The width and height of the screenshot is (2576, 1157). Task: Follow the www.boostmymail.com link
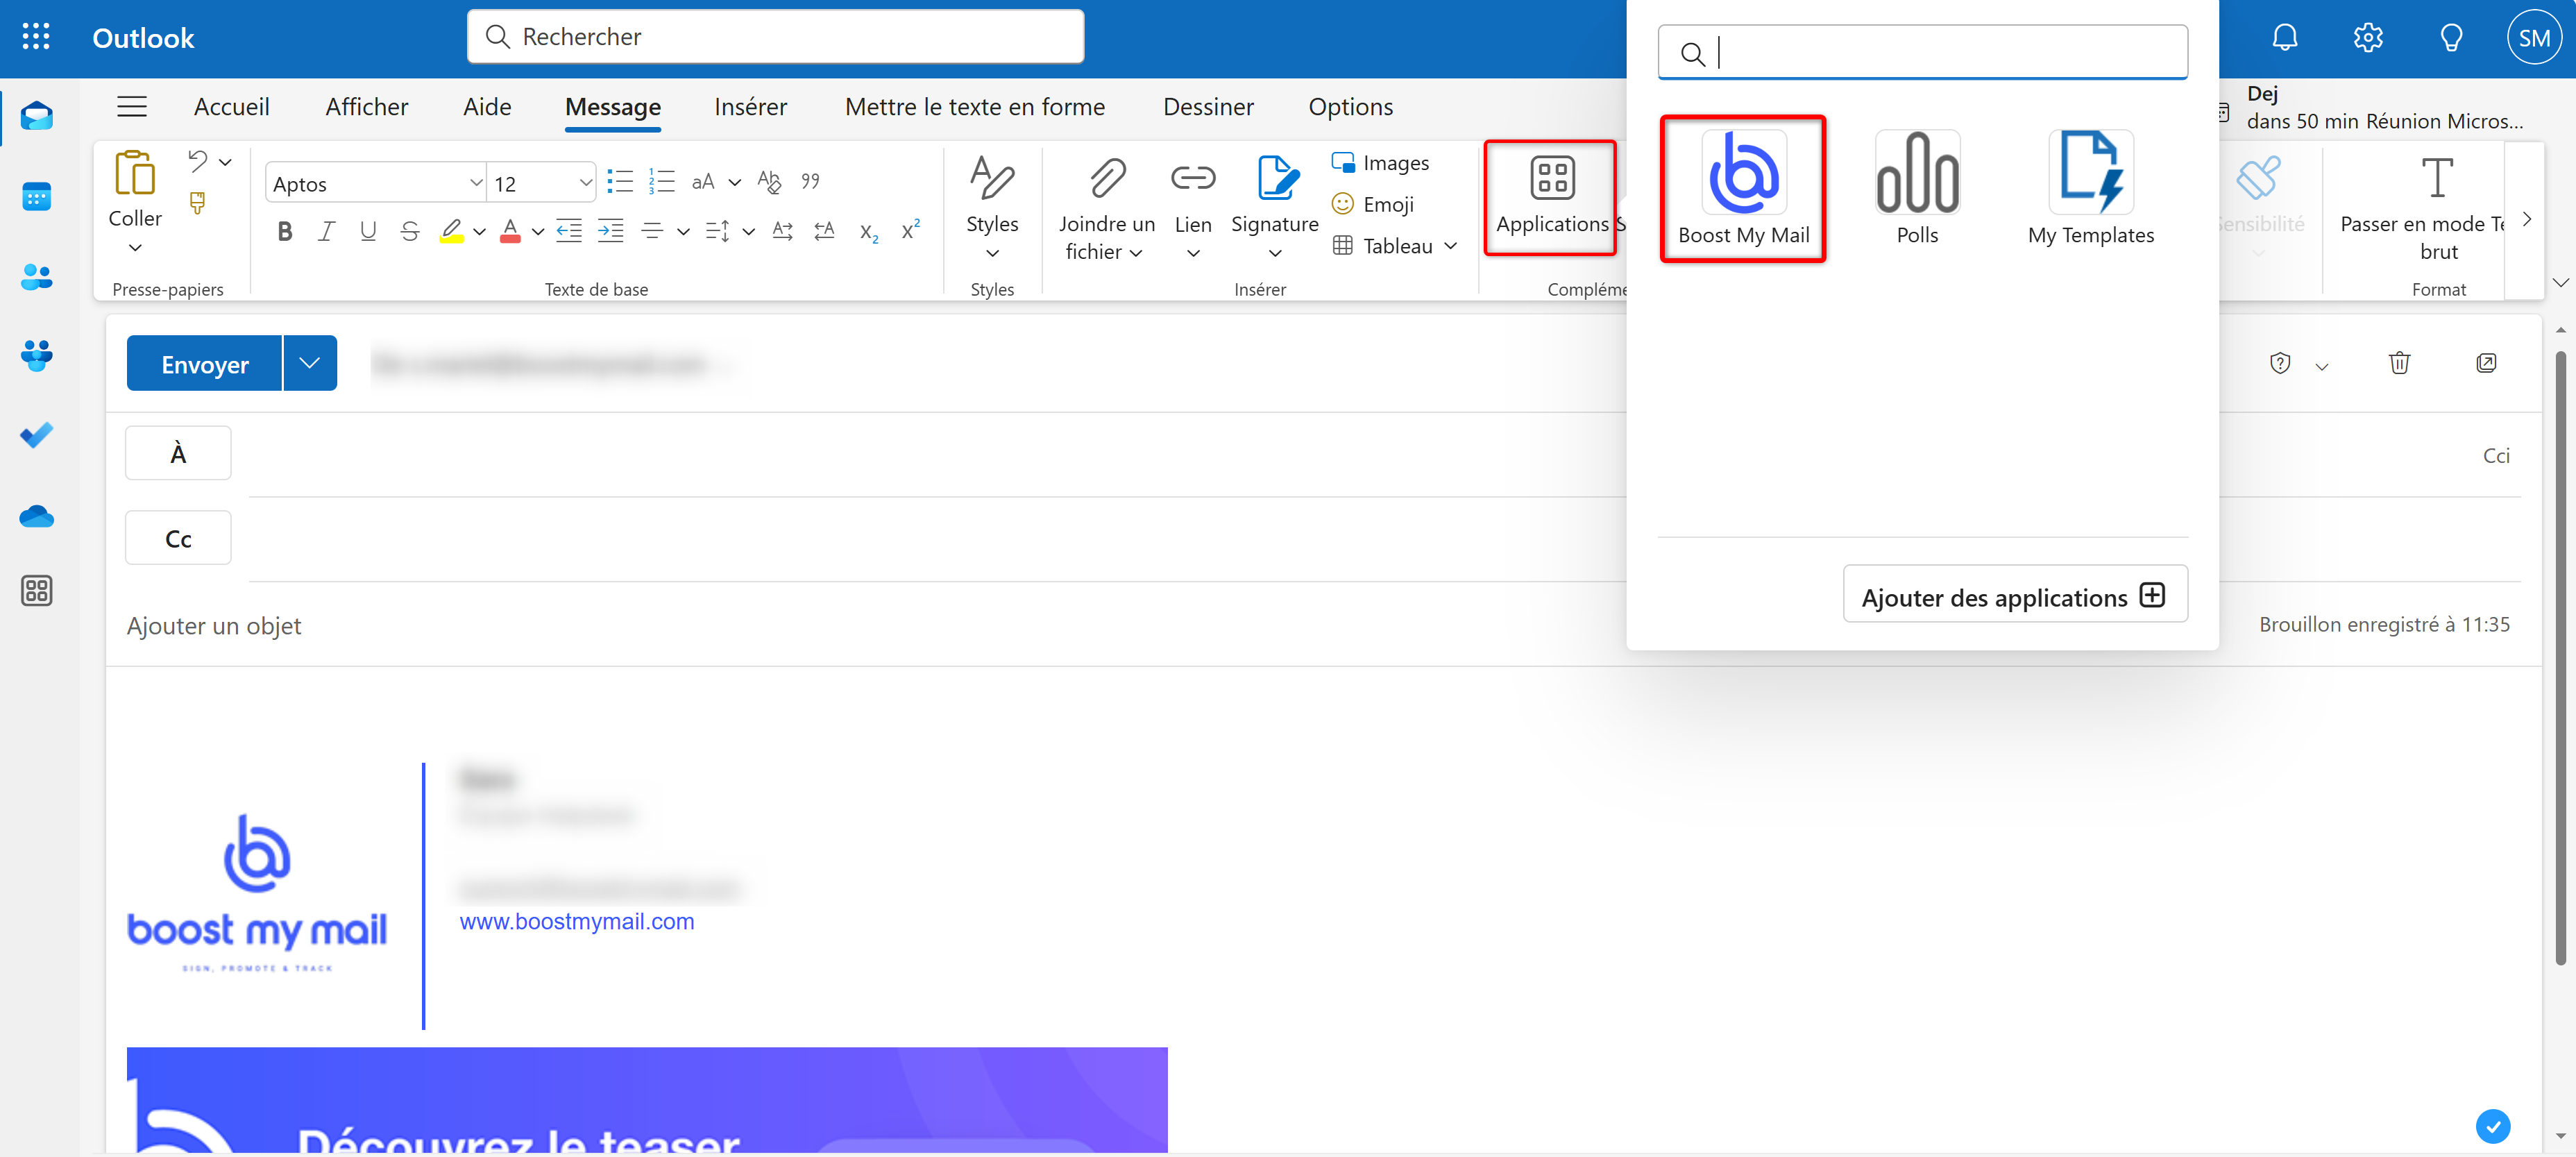[577, 921]
